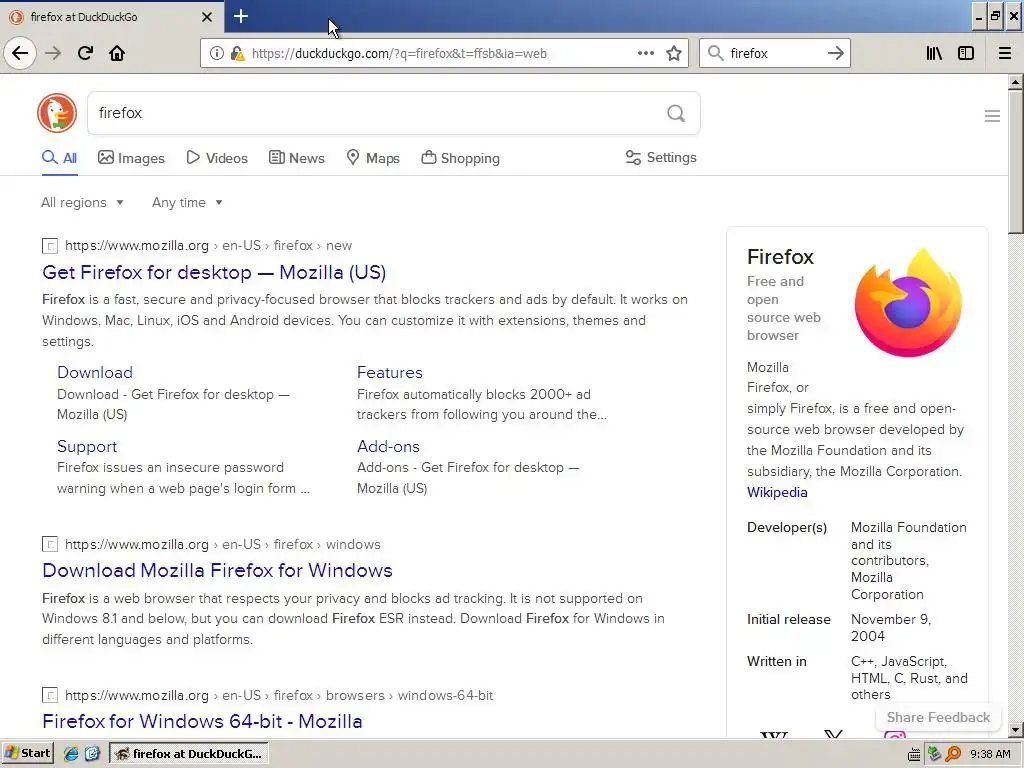Click the Share Feedback button
The image size is (1024, 768).
[x=938, y=717]
